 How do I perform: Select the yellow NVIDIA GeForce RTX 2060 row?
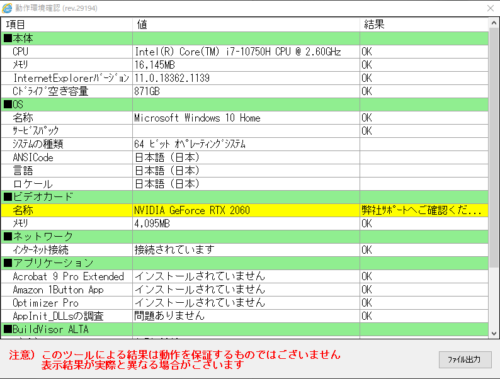pyautogui.click(x=245, y=210)
